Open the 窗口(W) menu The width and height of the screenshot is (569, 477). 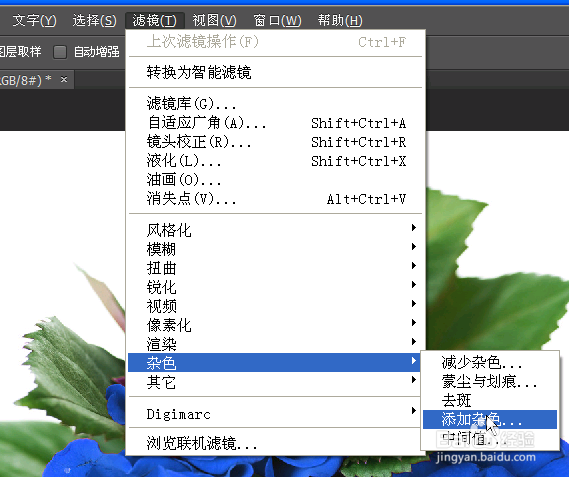coord(277,20)
